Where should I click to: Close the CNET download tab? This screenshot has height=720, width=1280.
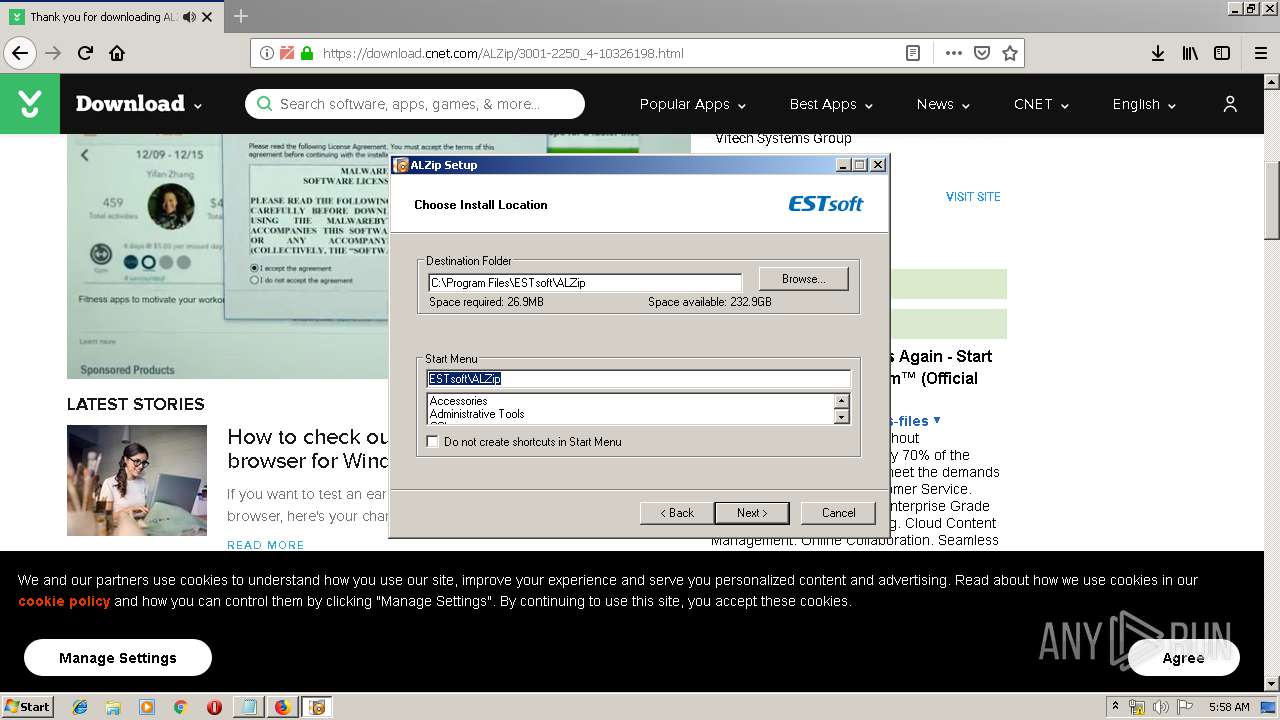click(x=207, y=17)
